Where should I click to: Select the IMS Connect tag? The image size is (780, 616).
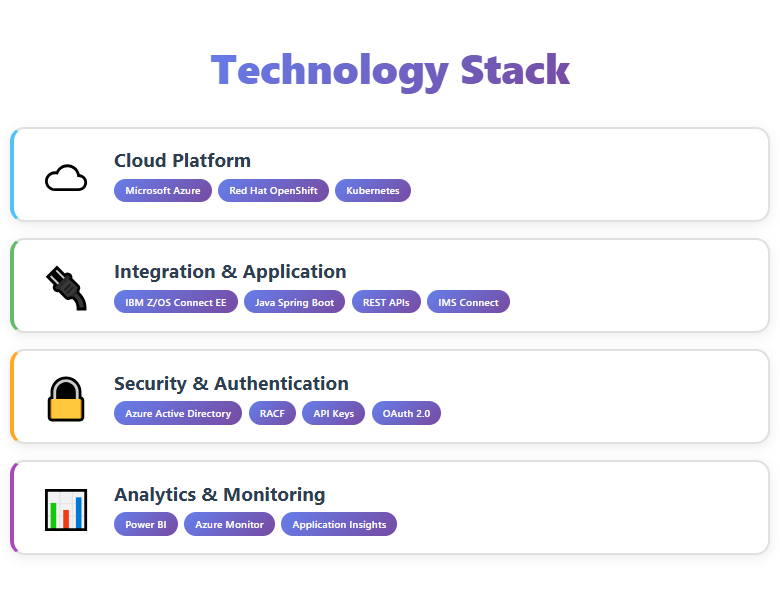coord(468,302)
